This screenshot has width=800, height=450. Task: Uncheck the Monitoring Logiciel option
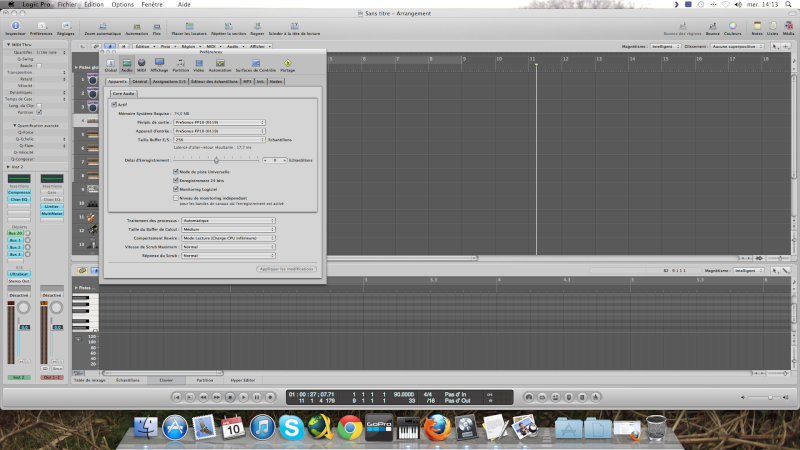(x=176, y=188)
